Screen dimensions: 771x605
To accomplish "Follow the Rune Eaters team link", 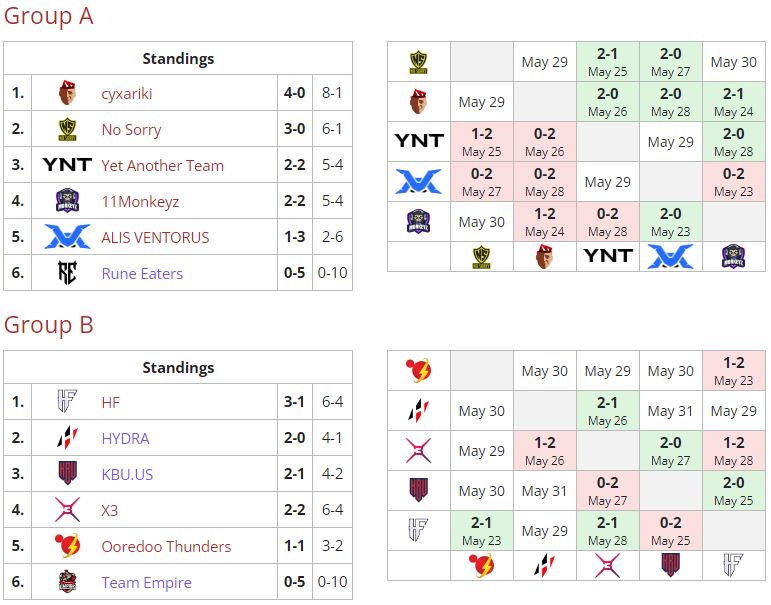I will click(142, 273).
